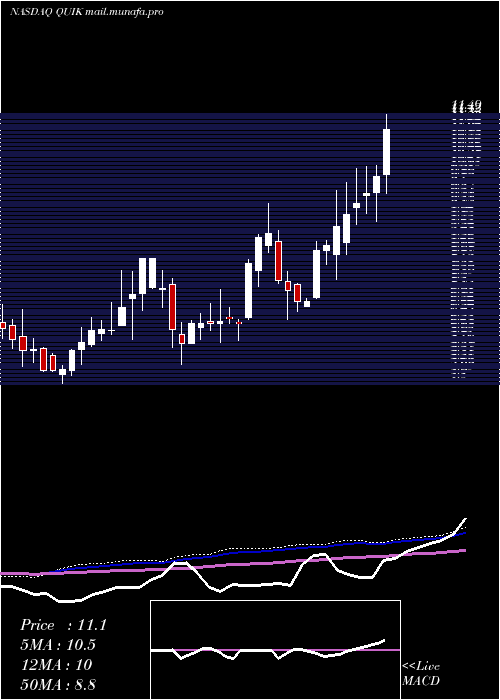Select the 5MA : 10.5 reading
Viewport: 500px width, 700px height.
tap(58, 645)
